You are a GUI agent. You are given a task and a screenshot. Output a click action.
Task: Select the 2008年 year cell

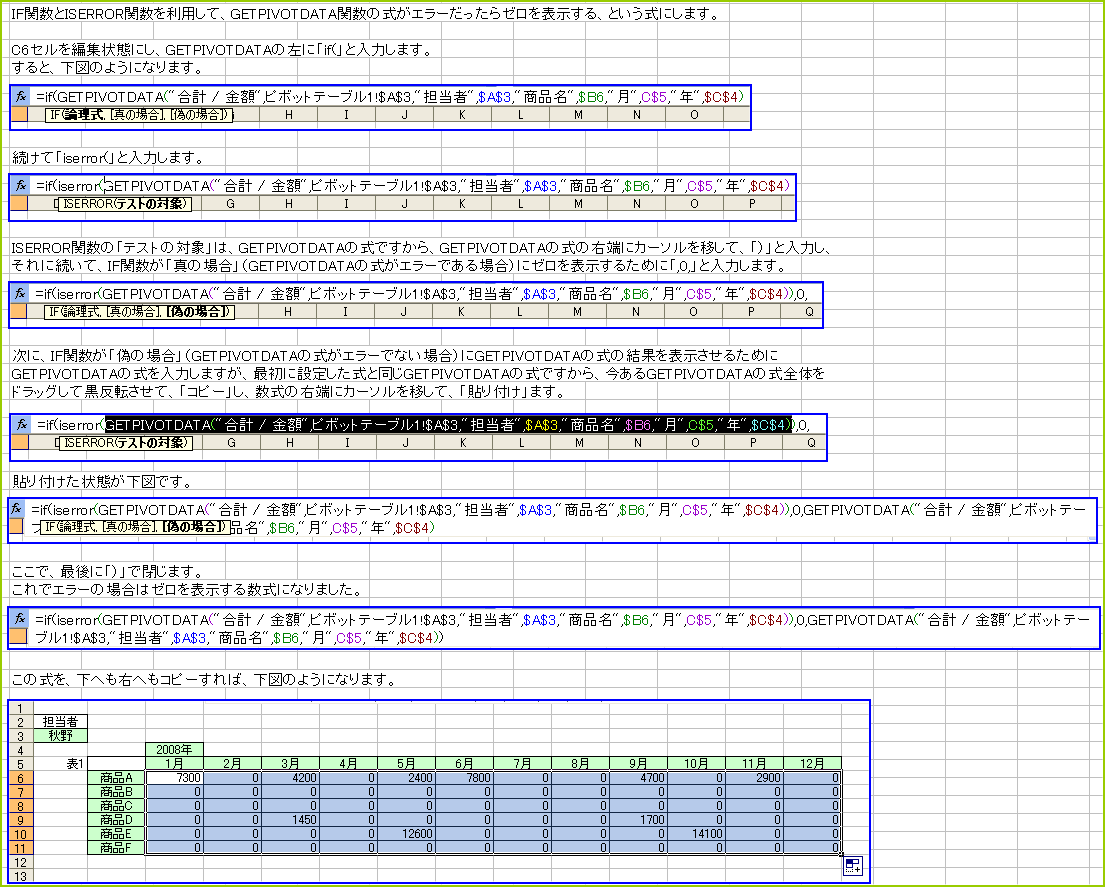pyautogui.click(x=174, y=749)
